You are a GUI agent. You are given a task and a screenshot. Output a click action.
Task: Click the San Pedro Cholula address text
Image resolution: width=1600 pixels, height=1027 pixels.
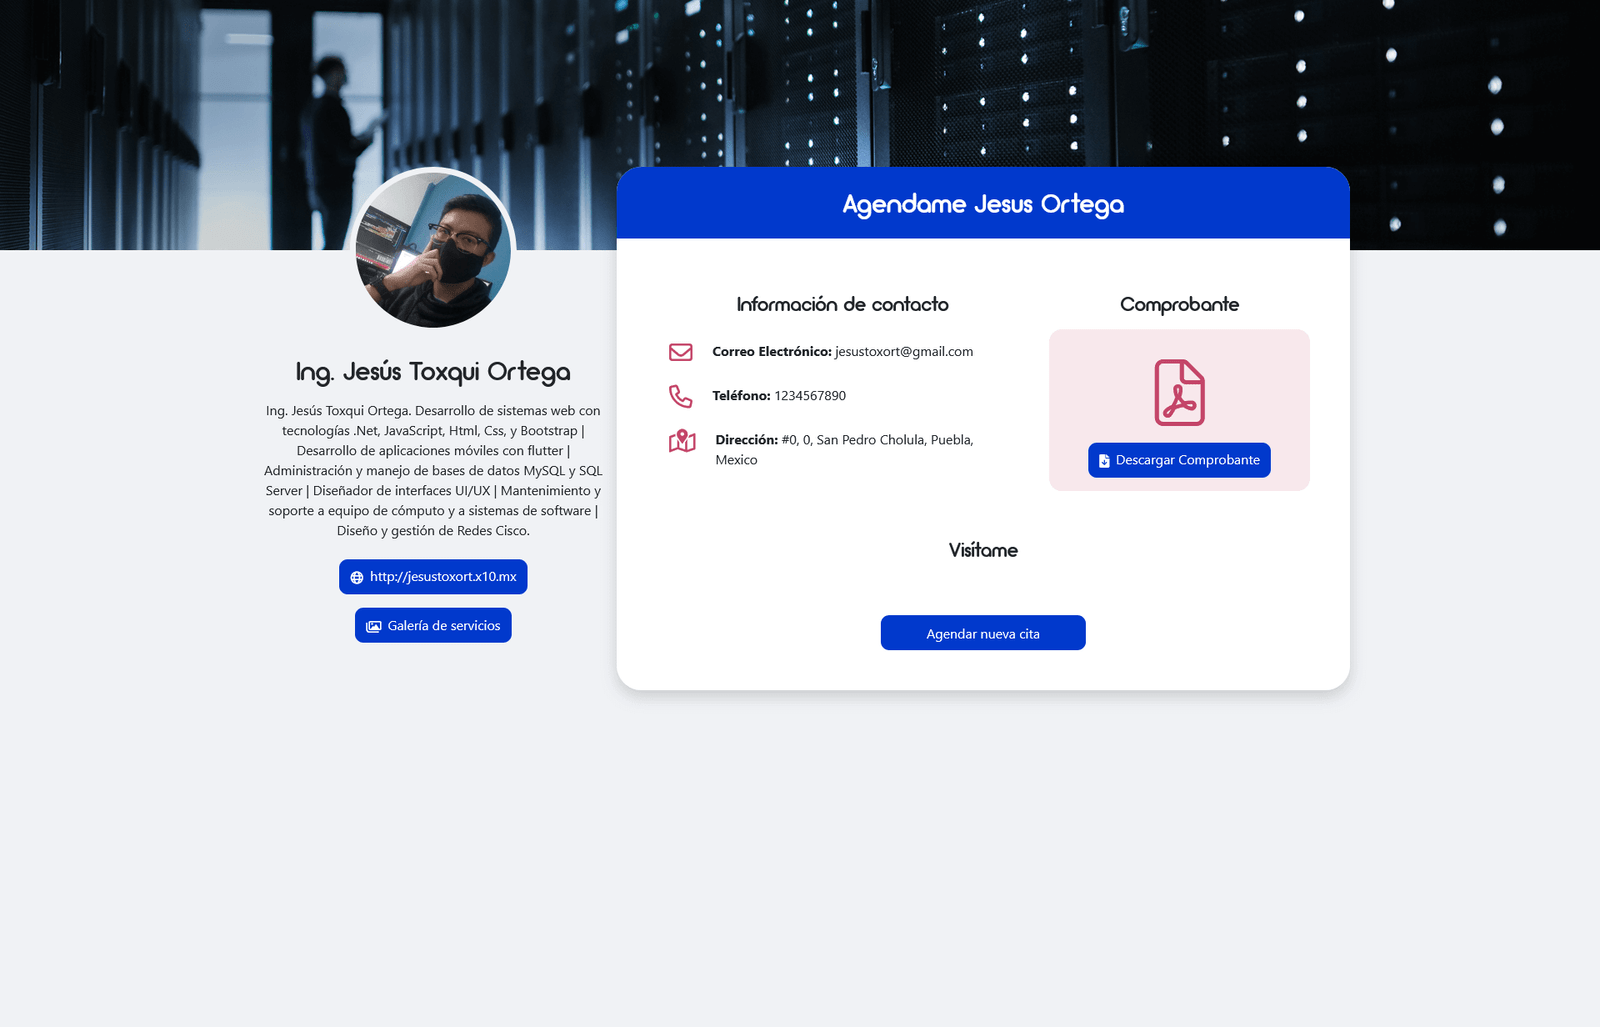pyautogui.click(x=876, y=440)
